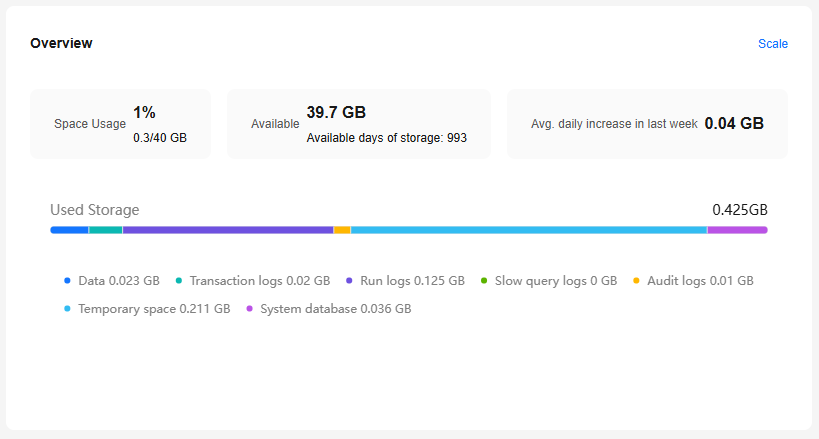
Task: Click the Temporary space 0.211 GB label
Action: (154, 309)
